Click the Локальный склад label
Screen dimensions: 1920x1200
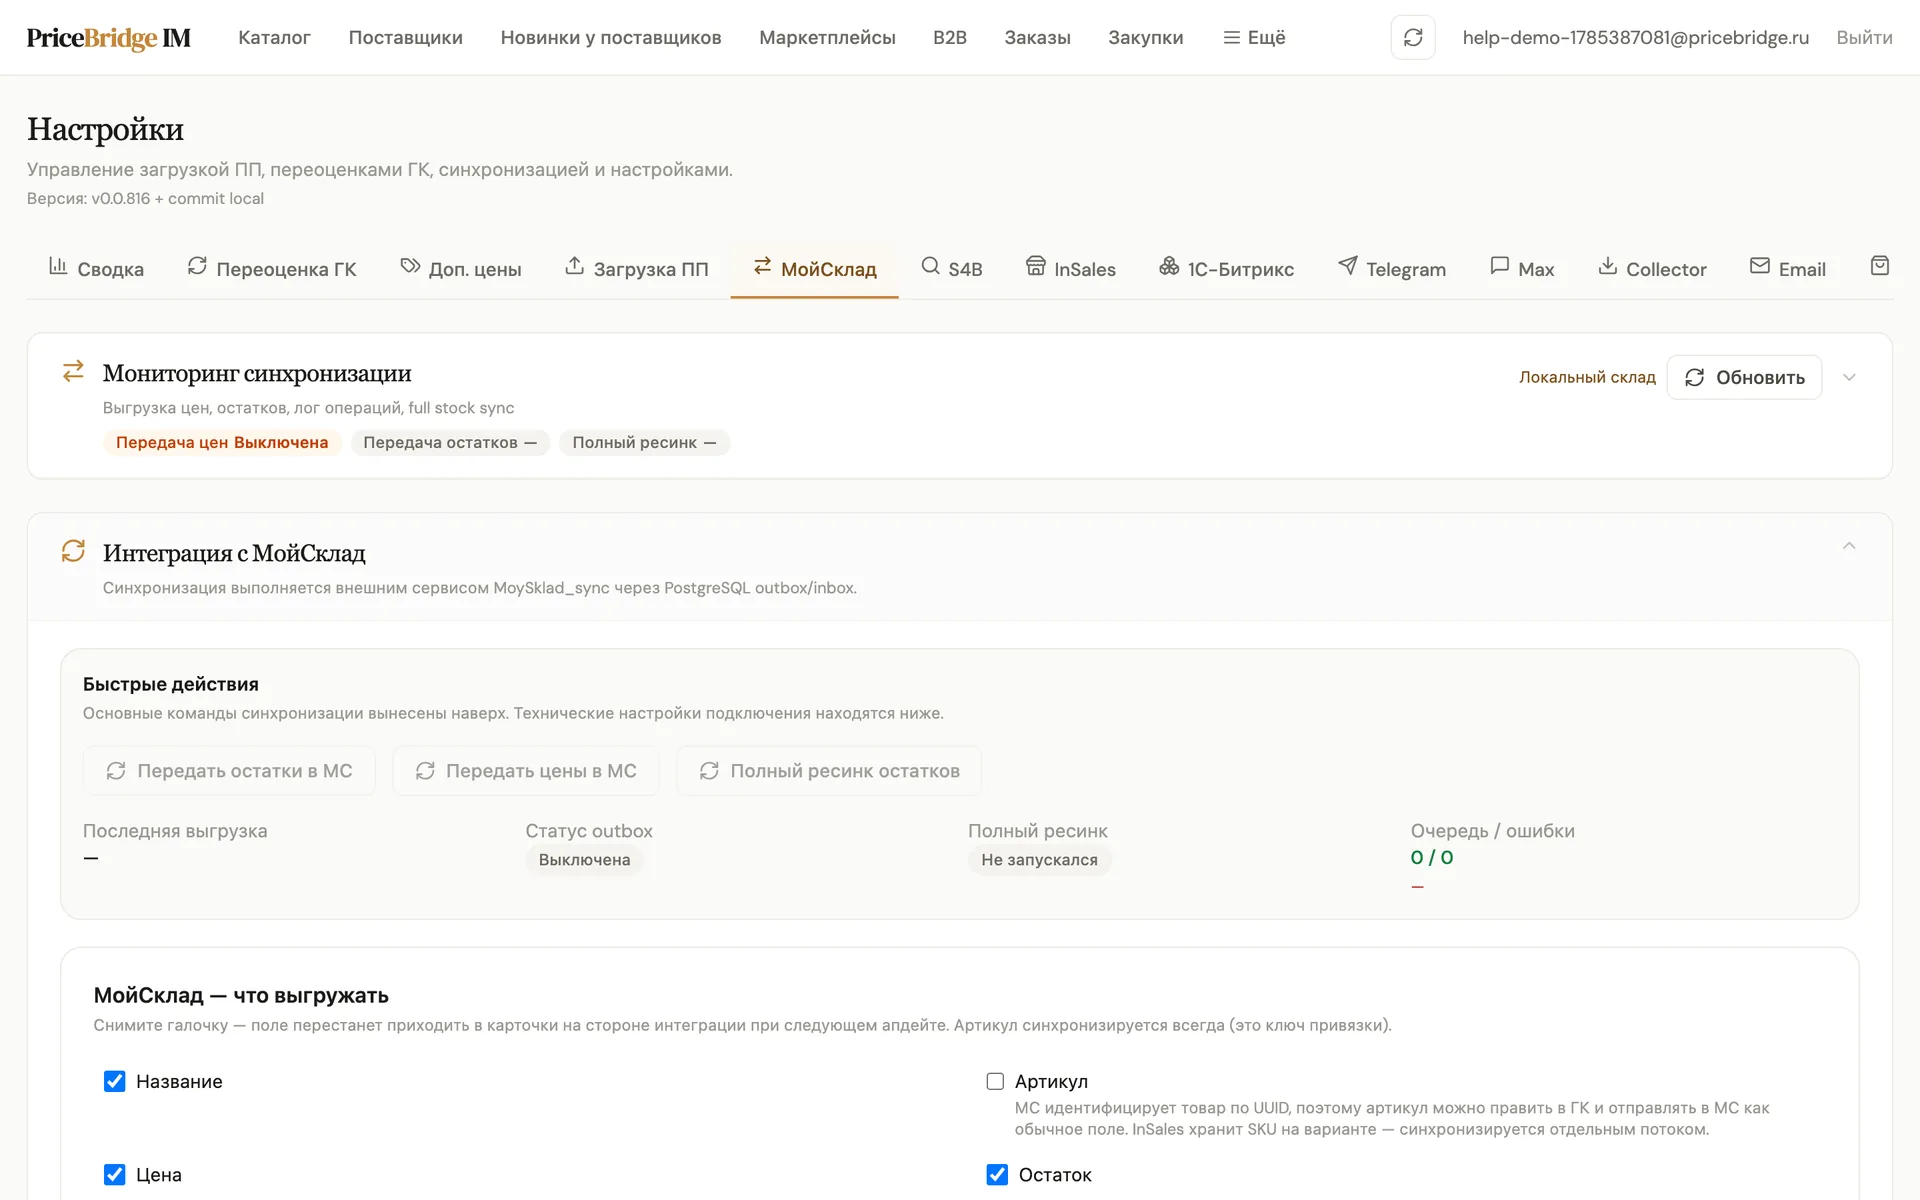(x=1587, y=377)
